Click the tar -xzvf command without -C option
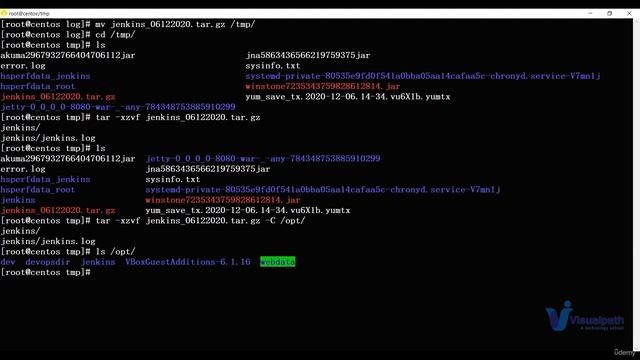 tap(130, 118)
